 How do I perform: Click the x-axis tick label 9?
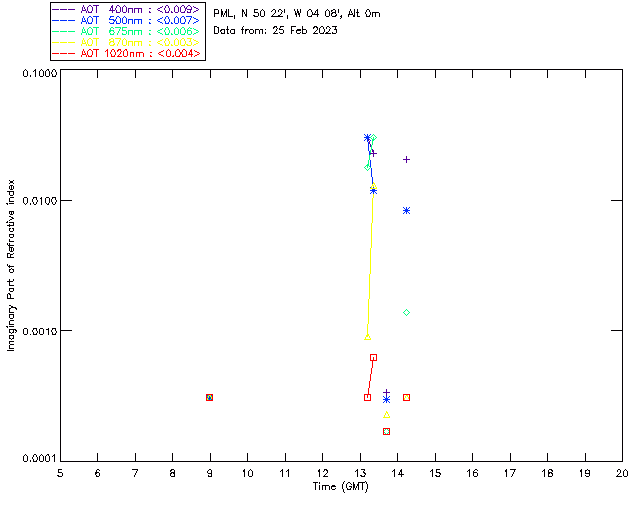pos(210,473)
